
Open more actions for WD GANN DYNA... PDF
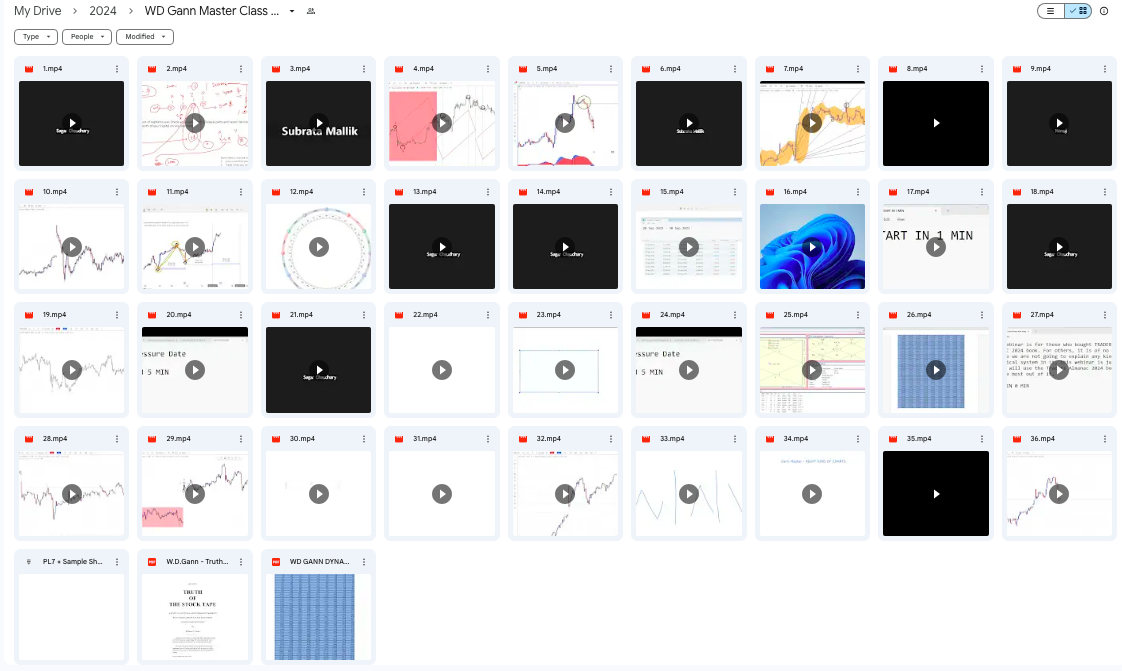pos(364,562)
